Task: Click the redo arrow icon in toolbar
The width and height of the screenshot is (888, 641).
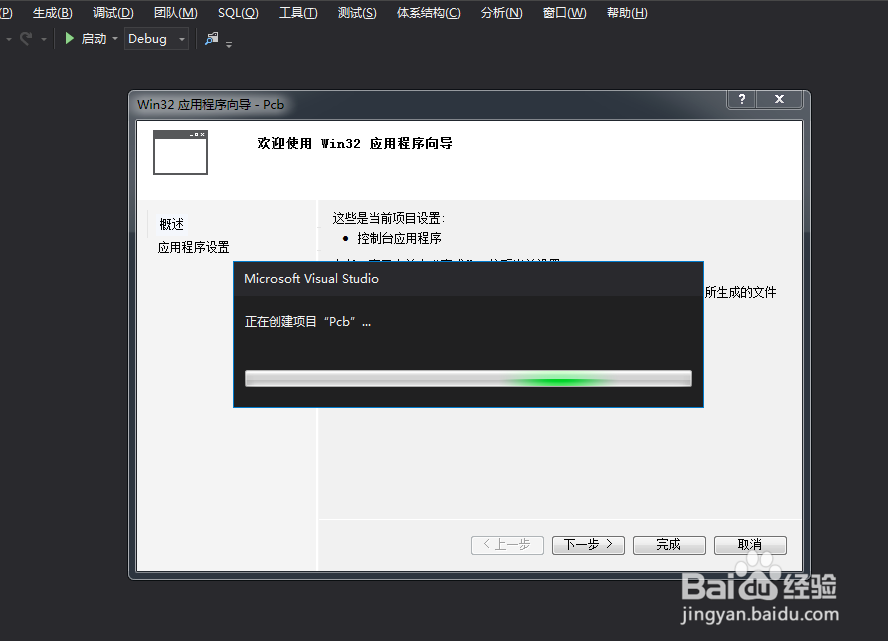Action: [26, 39]
